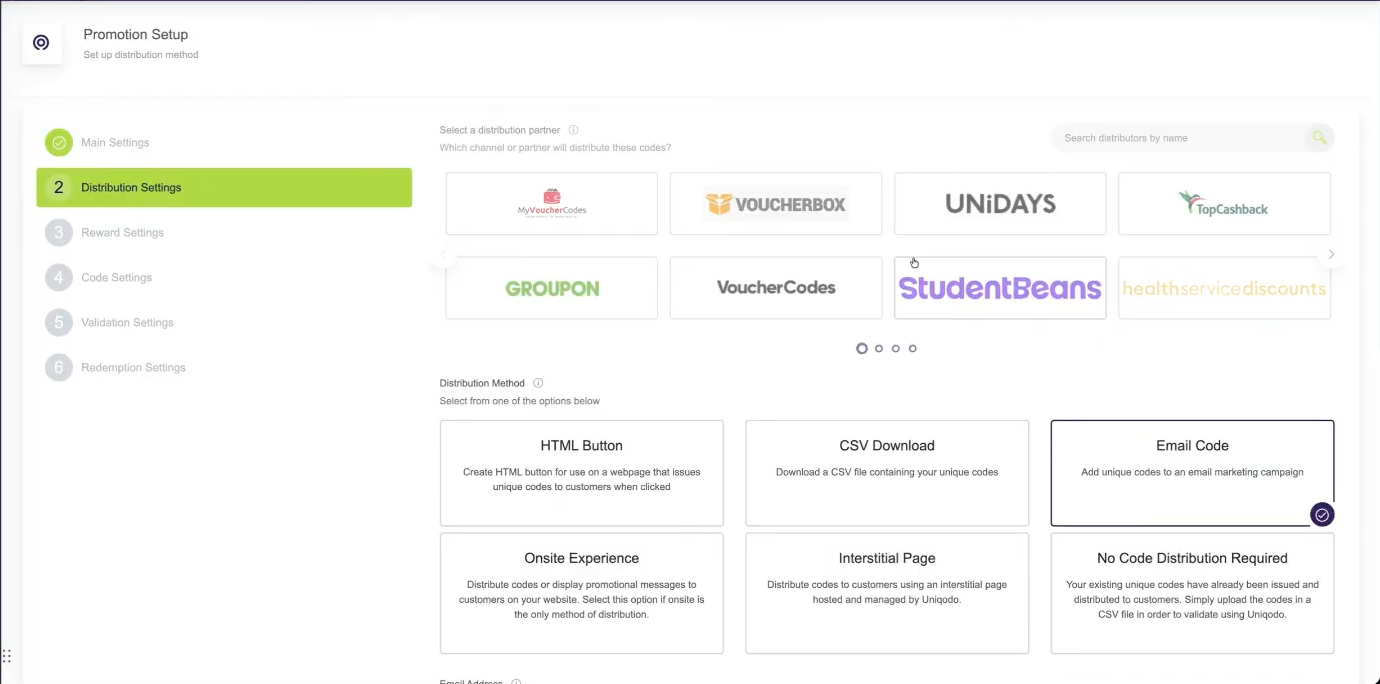Choose UNiDAYS as distribution partner

pos(1000,204)
